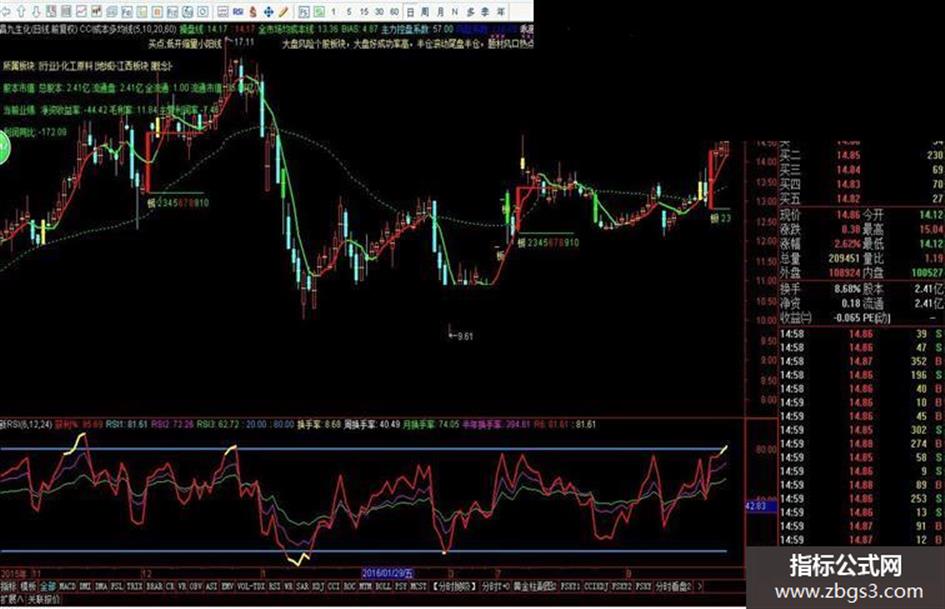Open the TRIX indicator tab
945x609 pixels.
[x=134, y=587]
